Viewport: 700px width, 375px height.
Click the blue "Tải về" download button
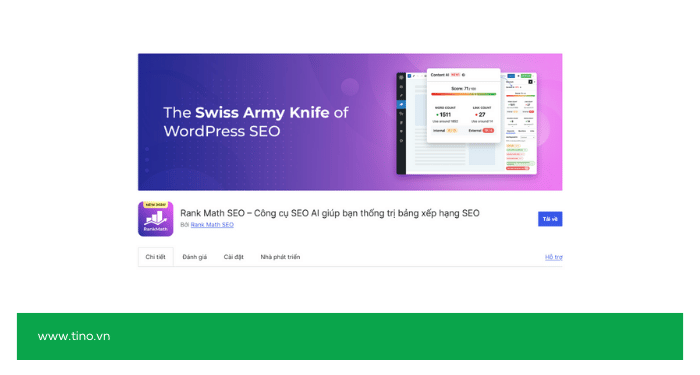pos(550,219)
